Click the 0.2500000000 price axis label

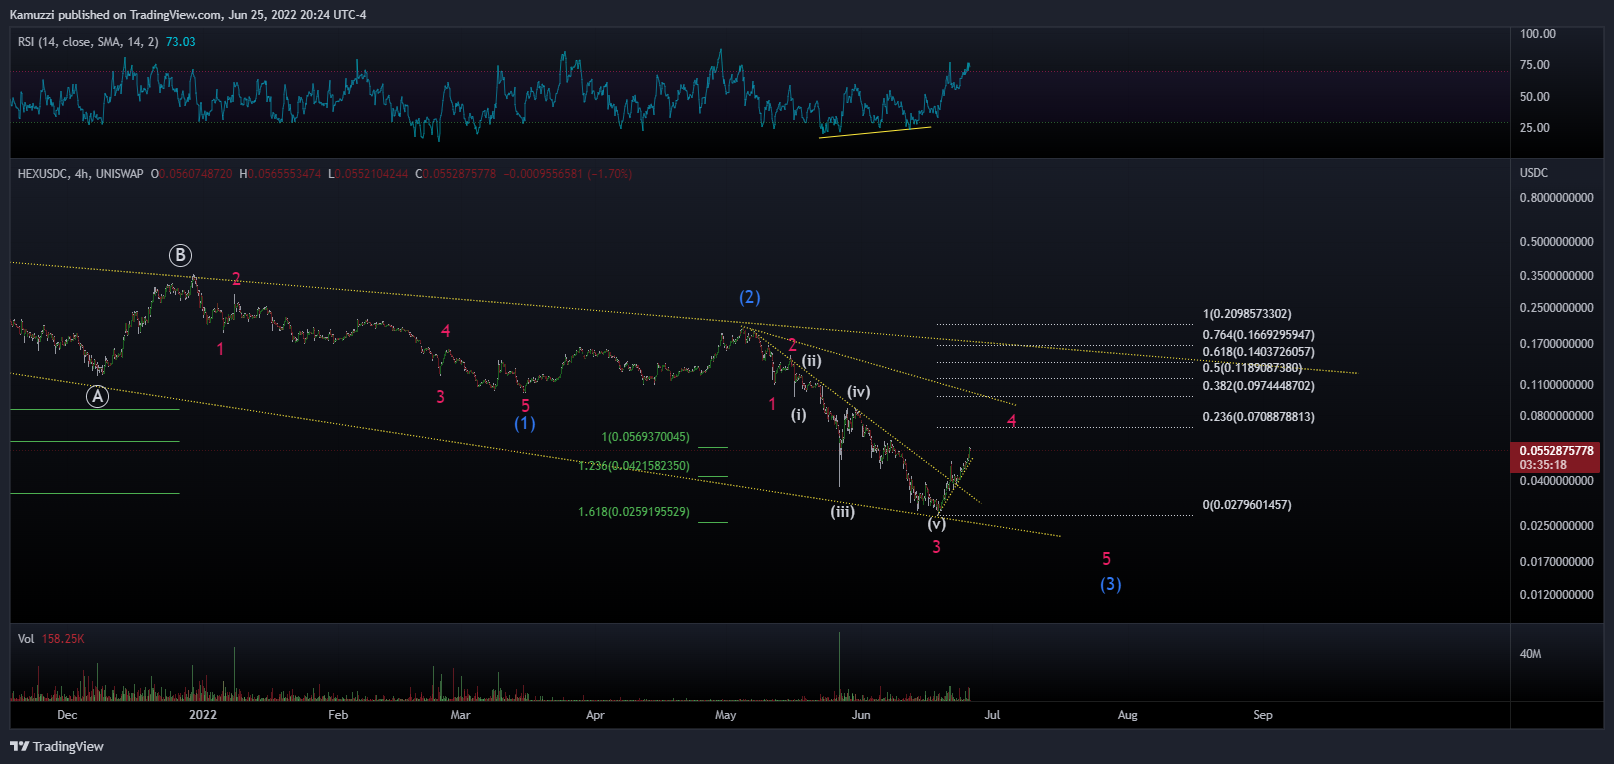1556,308
